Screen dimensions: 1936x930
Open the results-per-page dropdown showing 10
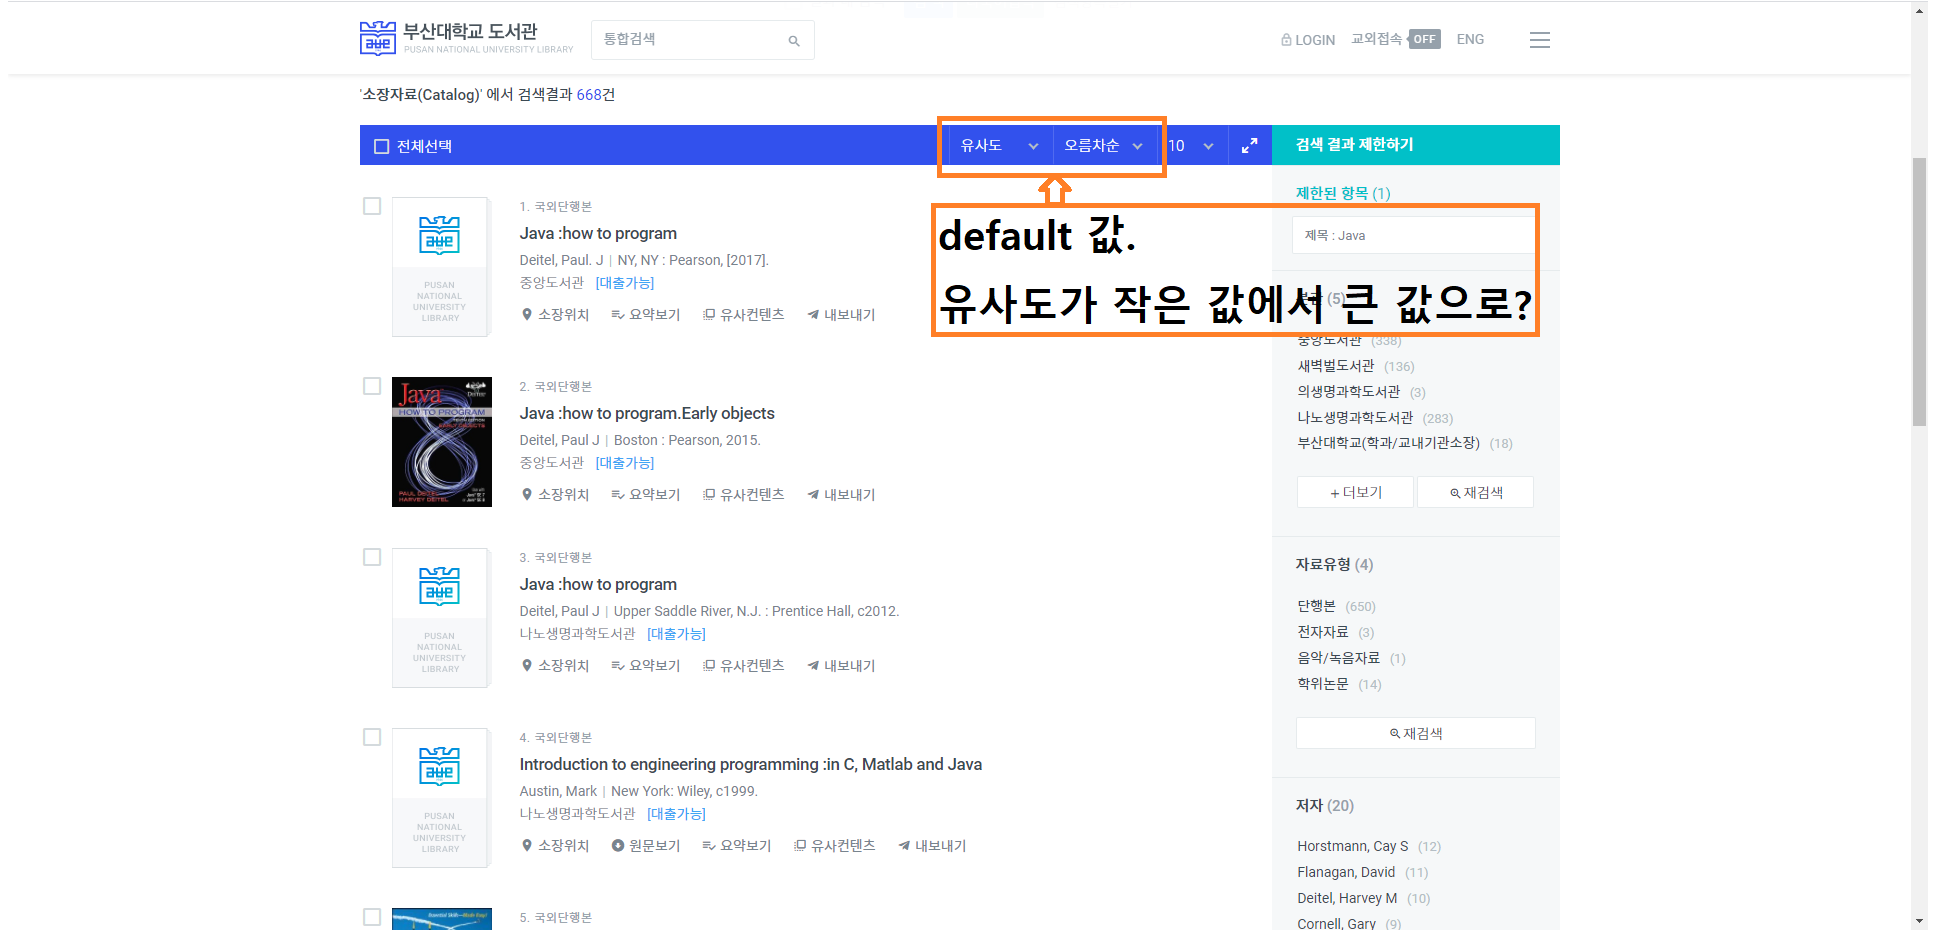(1191, 146)
